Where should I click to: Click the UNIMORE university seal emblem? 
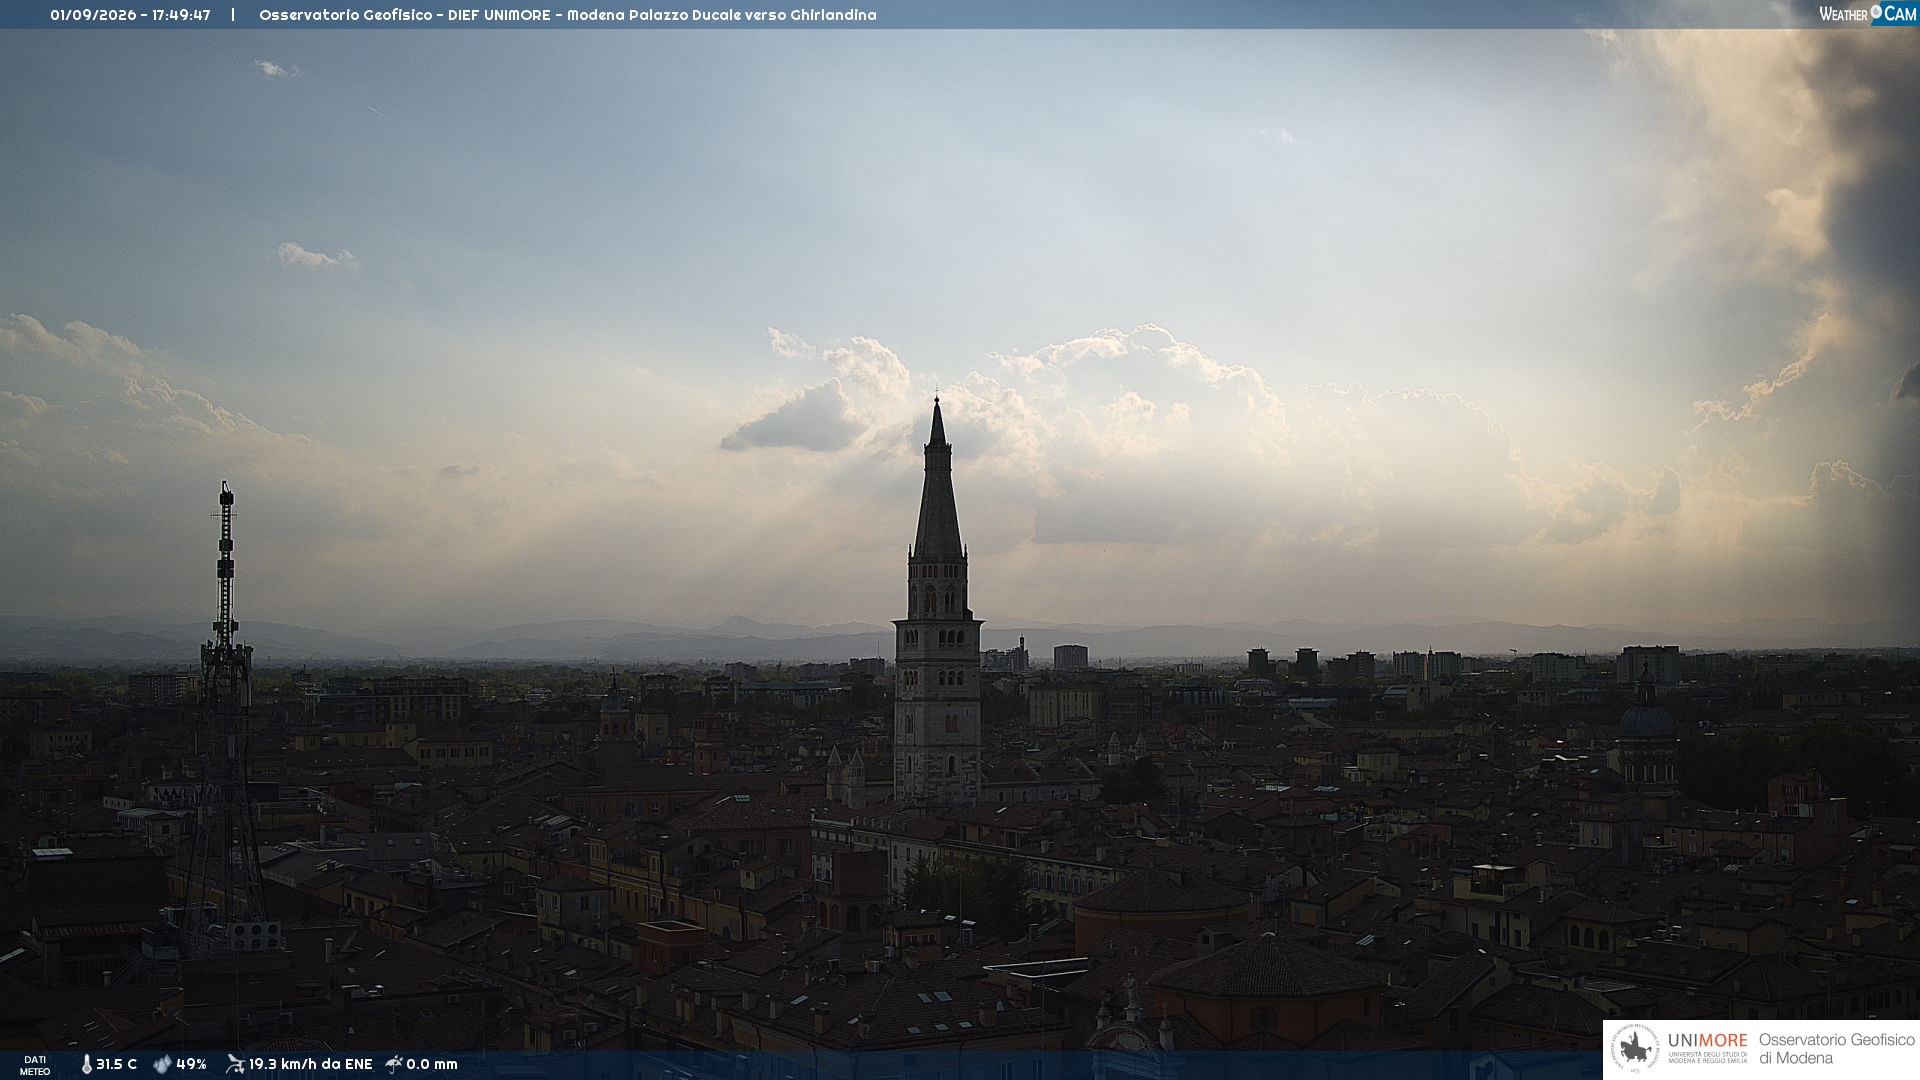(1635, 1049)
